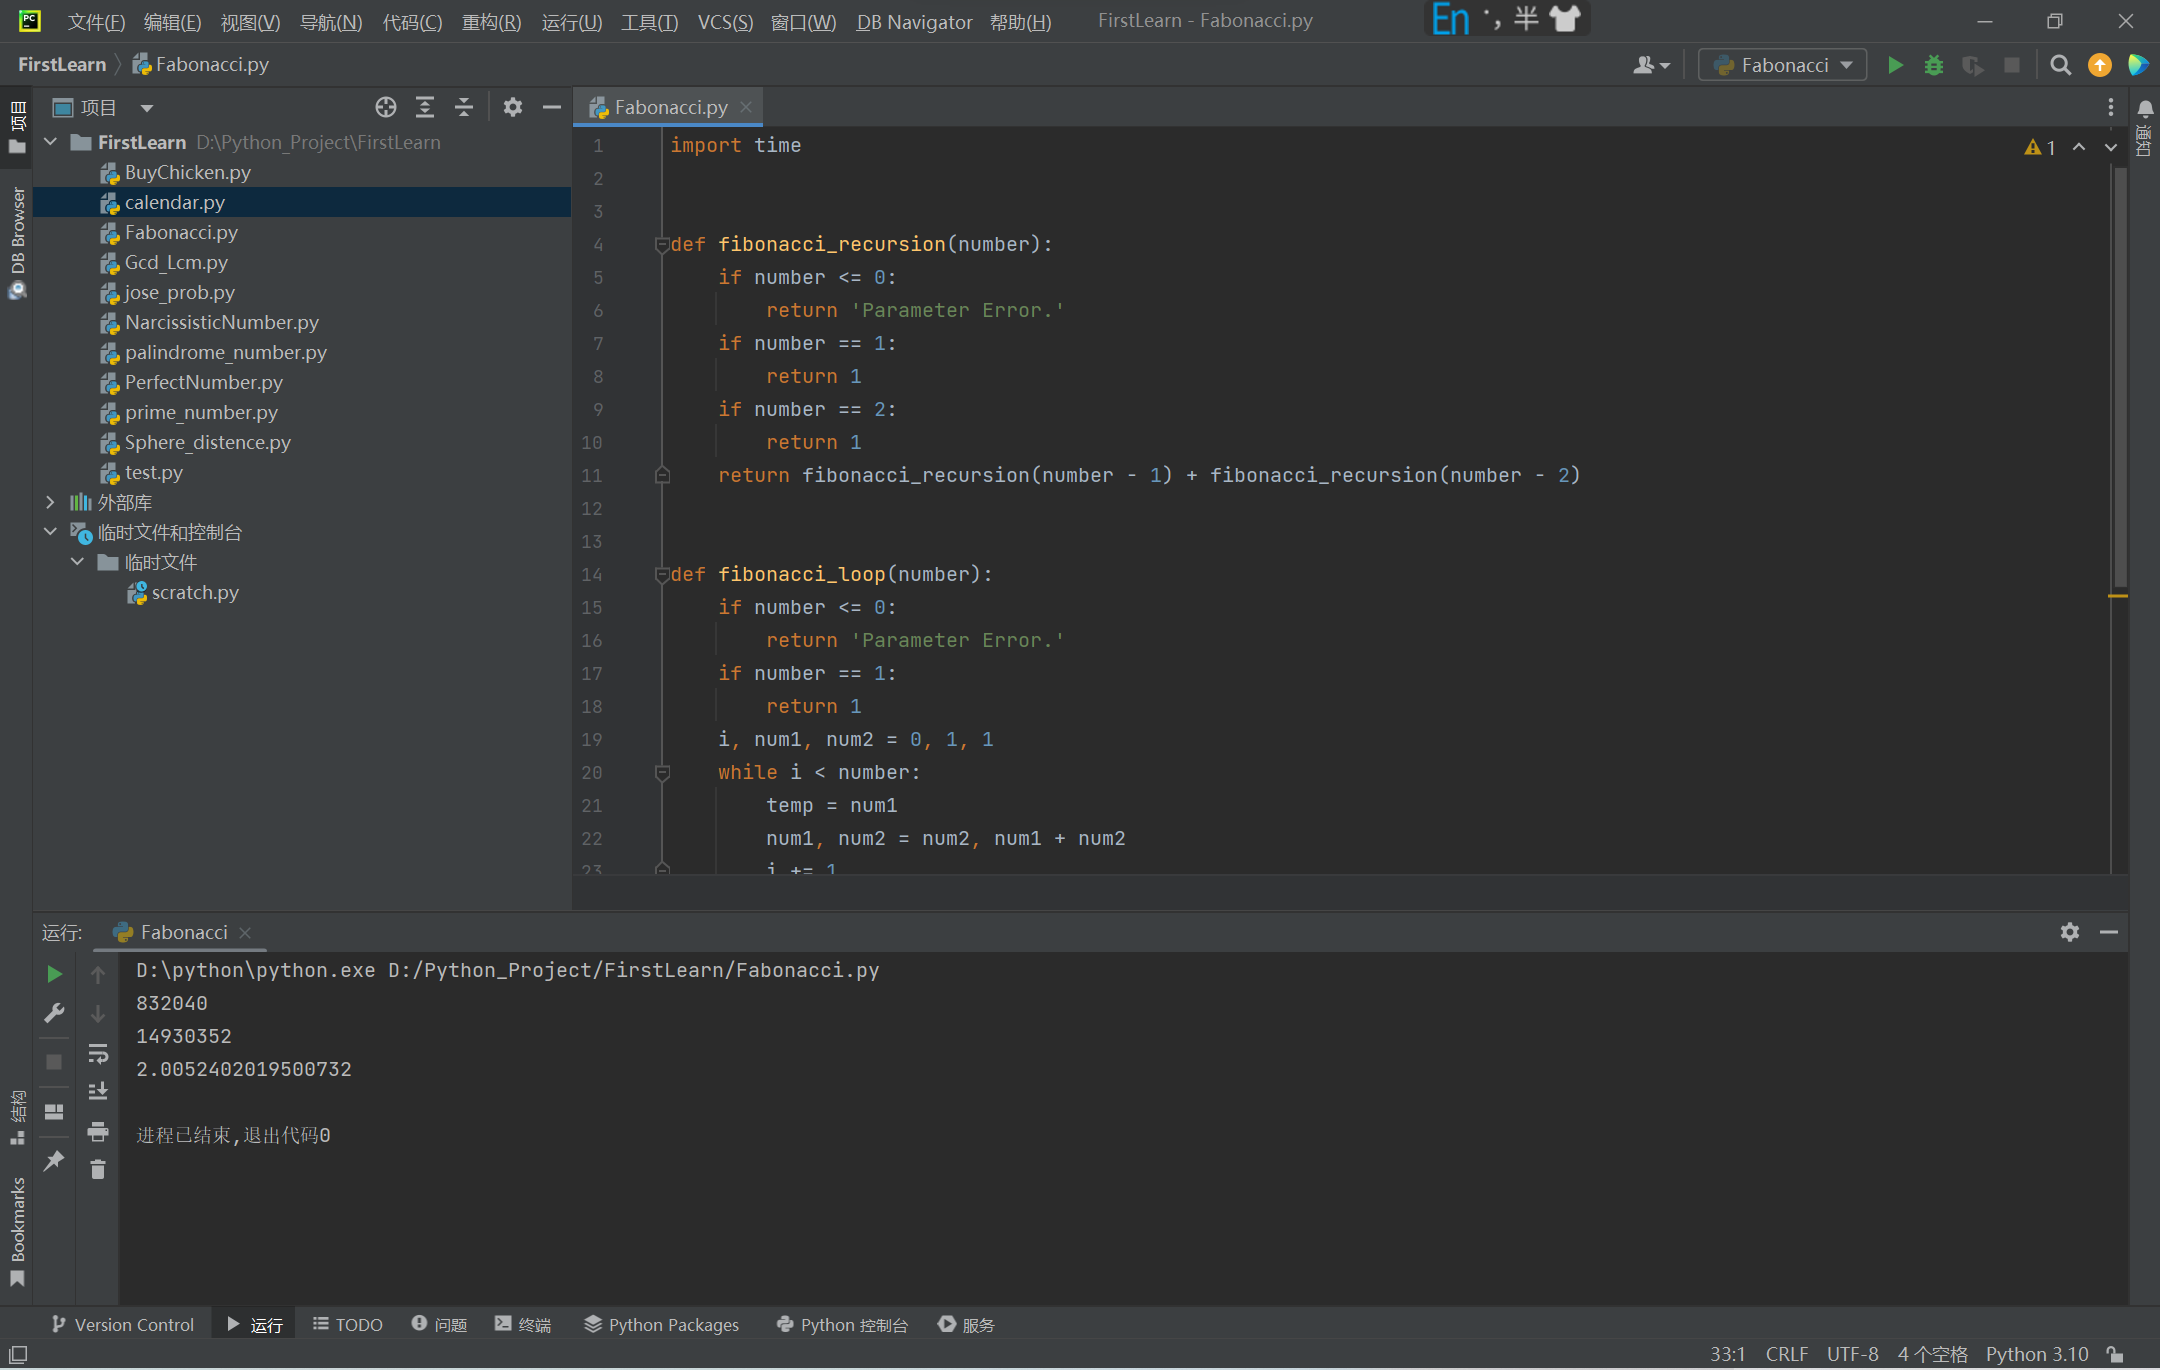Open the 终端 terminal tool window

[523, 1324]
